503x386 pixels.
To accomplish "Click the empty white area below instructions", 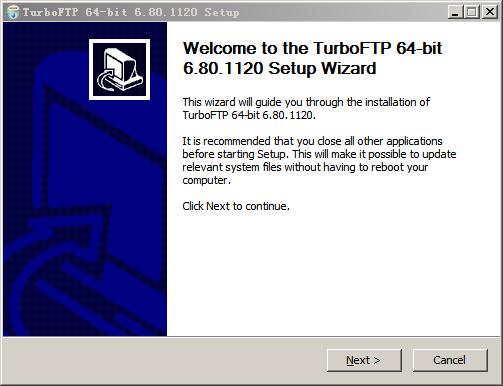I will 333,273.
